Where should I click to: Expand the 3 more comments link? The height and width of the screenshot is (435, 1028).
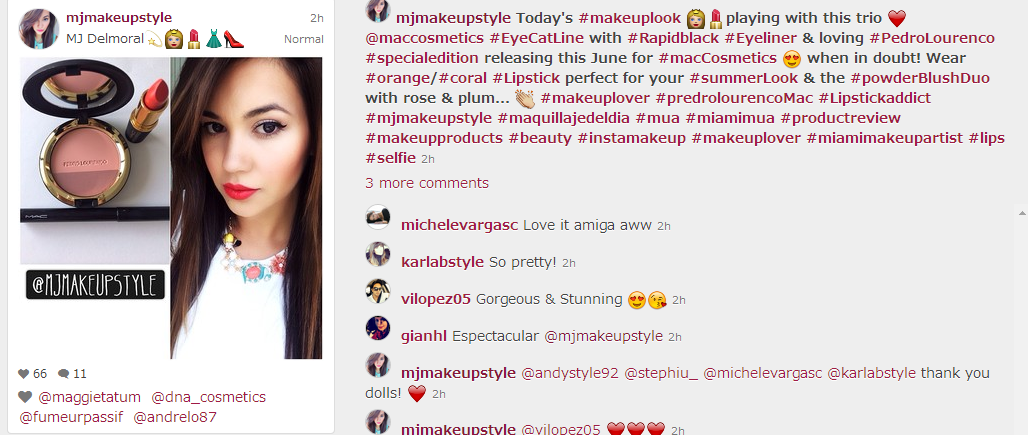pyautogui.click(x=427, y=183)
